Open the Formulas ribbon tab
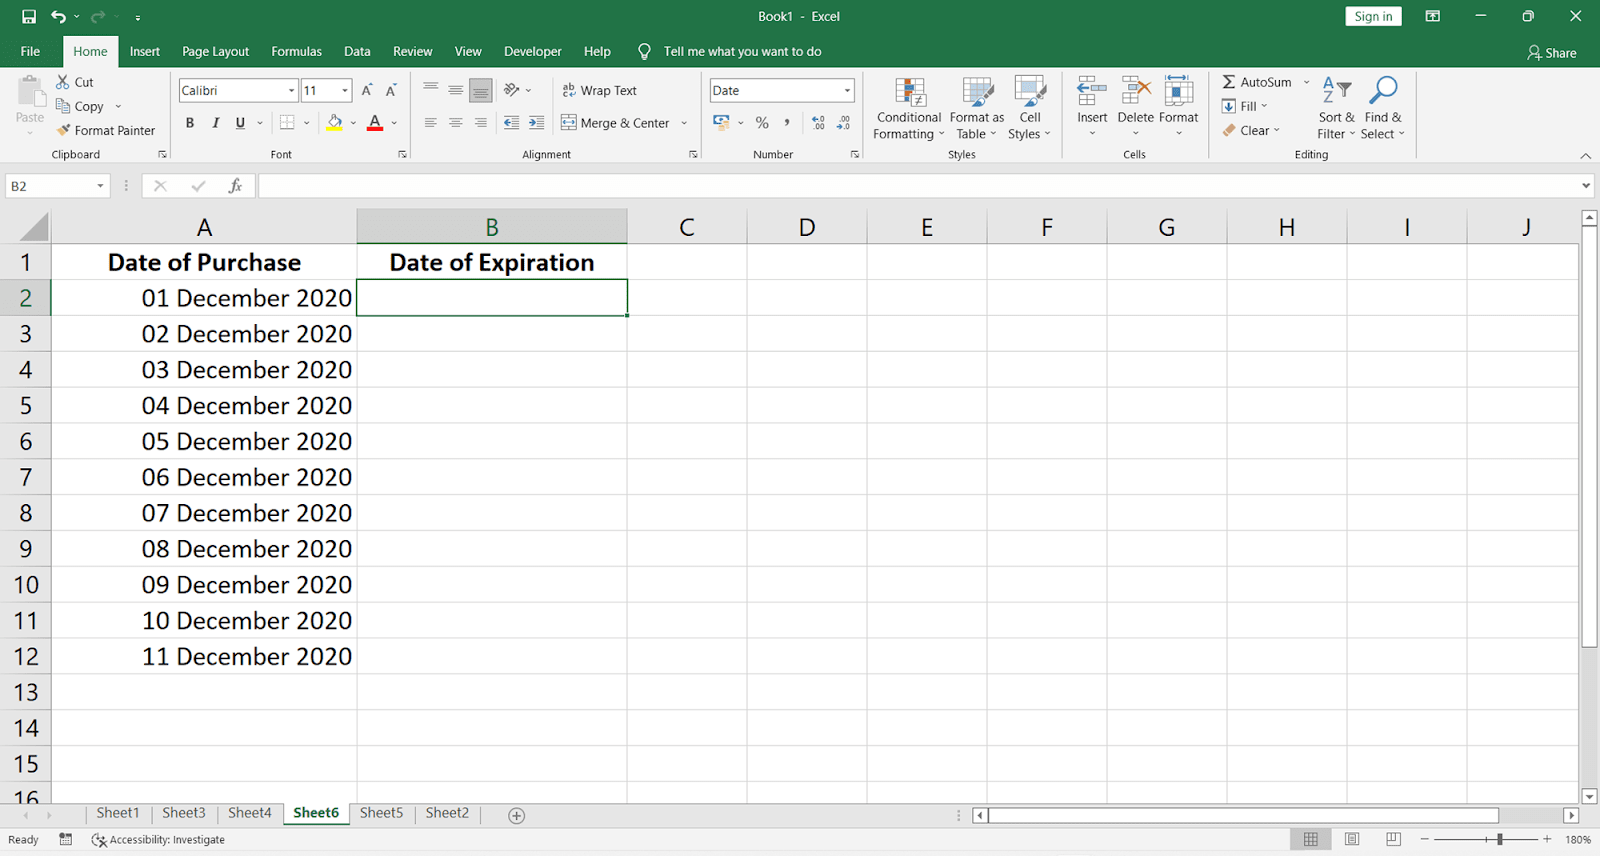This screenshot has height=856, width=1600. point(296,51)
